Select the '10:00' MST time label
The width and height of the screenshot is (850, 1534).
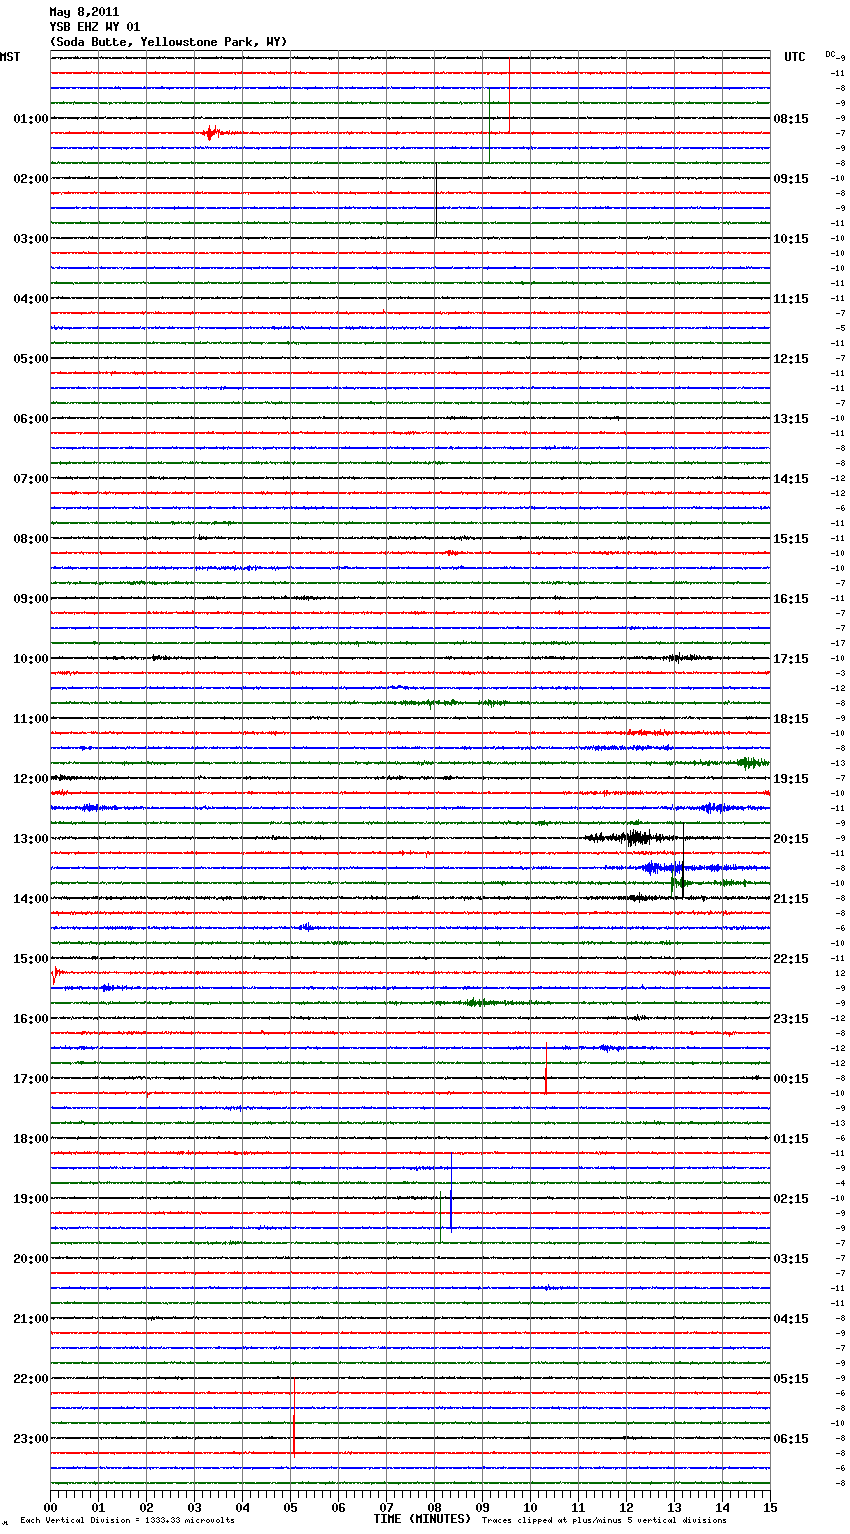(31, 658)
